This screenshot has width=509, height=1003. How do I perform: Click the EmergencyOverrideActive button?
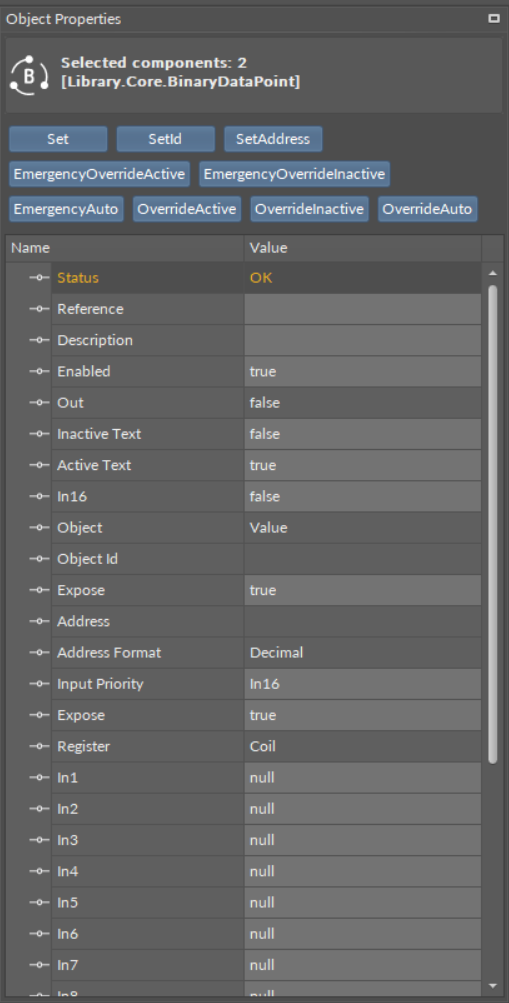click(99, 174)
